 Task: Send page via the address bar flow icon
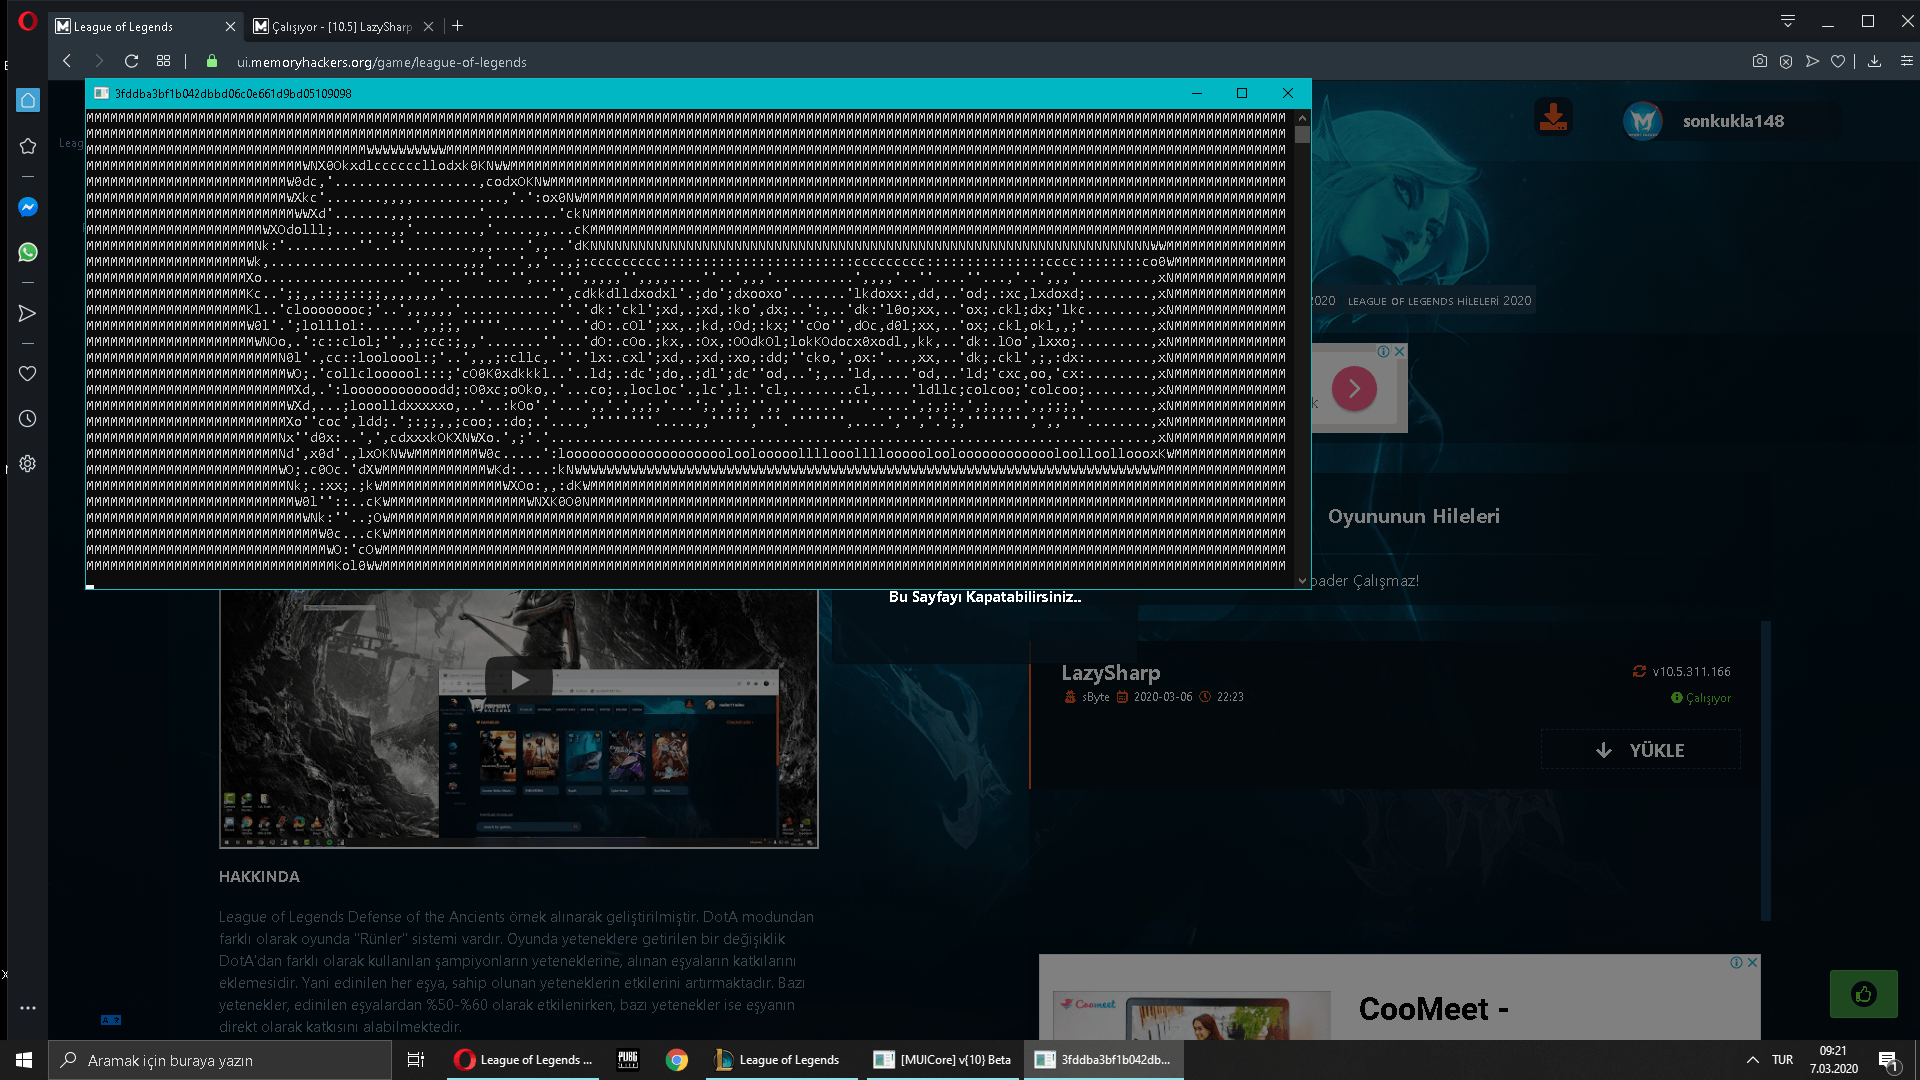click(x=1812, y=61)
